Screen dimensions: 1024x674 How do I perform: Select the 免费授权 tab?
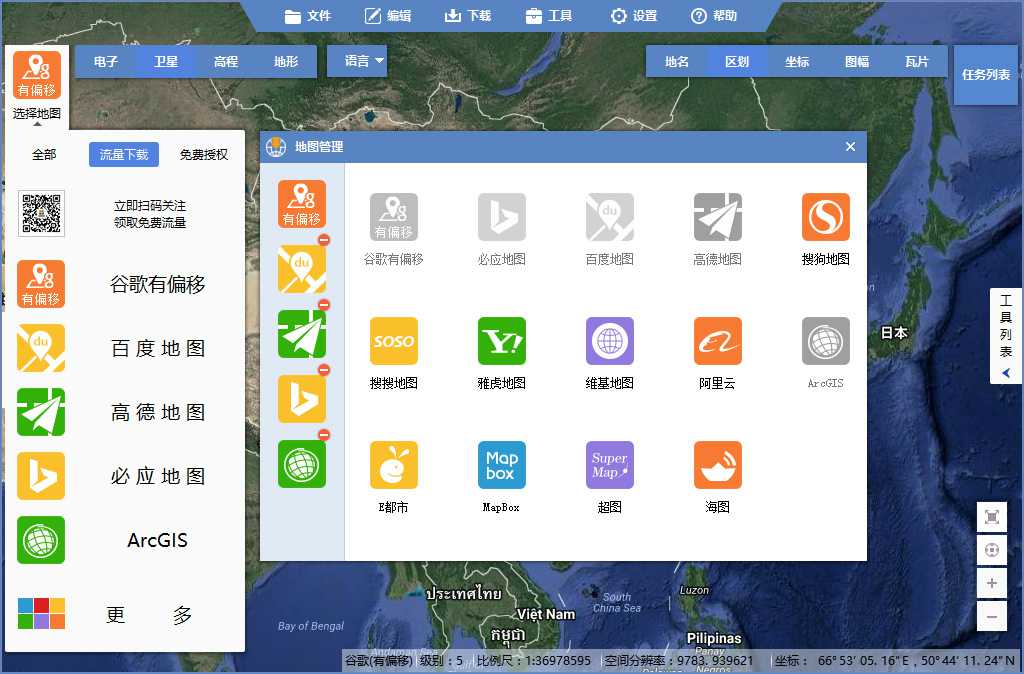[204, 155]
